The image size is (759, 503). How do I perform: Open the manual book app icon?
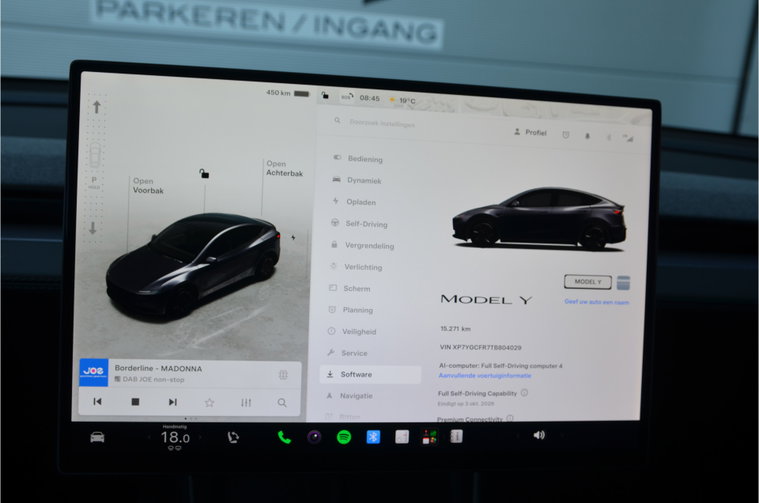(456, 436)
